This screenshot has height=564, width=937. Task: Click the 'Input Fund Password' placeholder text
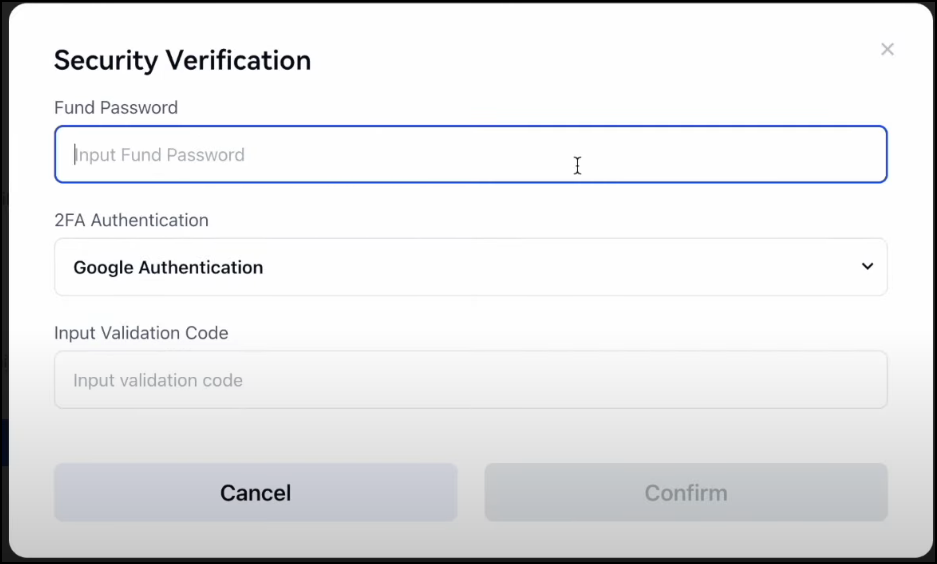[x=160, y=155]
